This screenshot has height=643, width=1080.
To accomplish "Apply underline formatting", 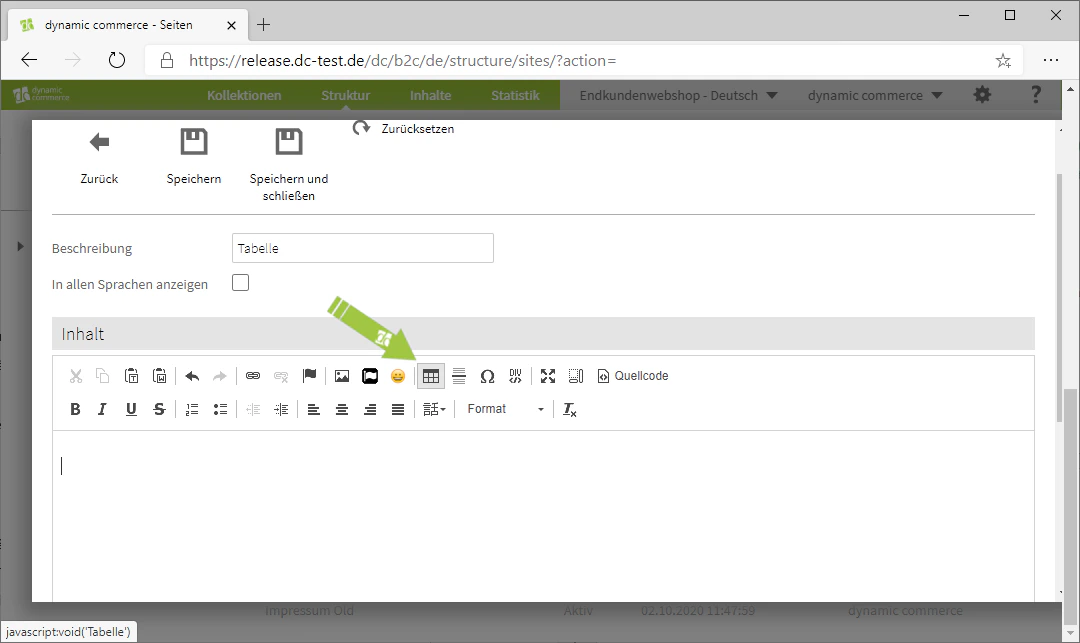I will pos(131,409).
